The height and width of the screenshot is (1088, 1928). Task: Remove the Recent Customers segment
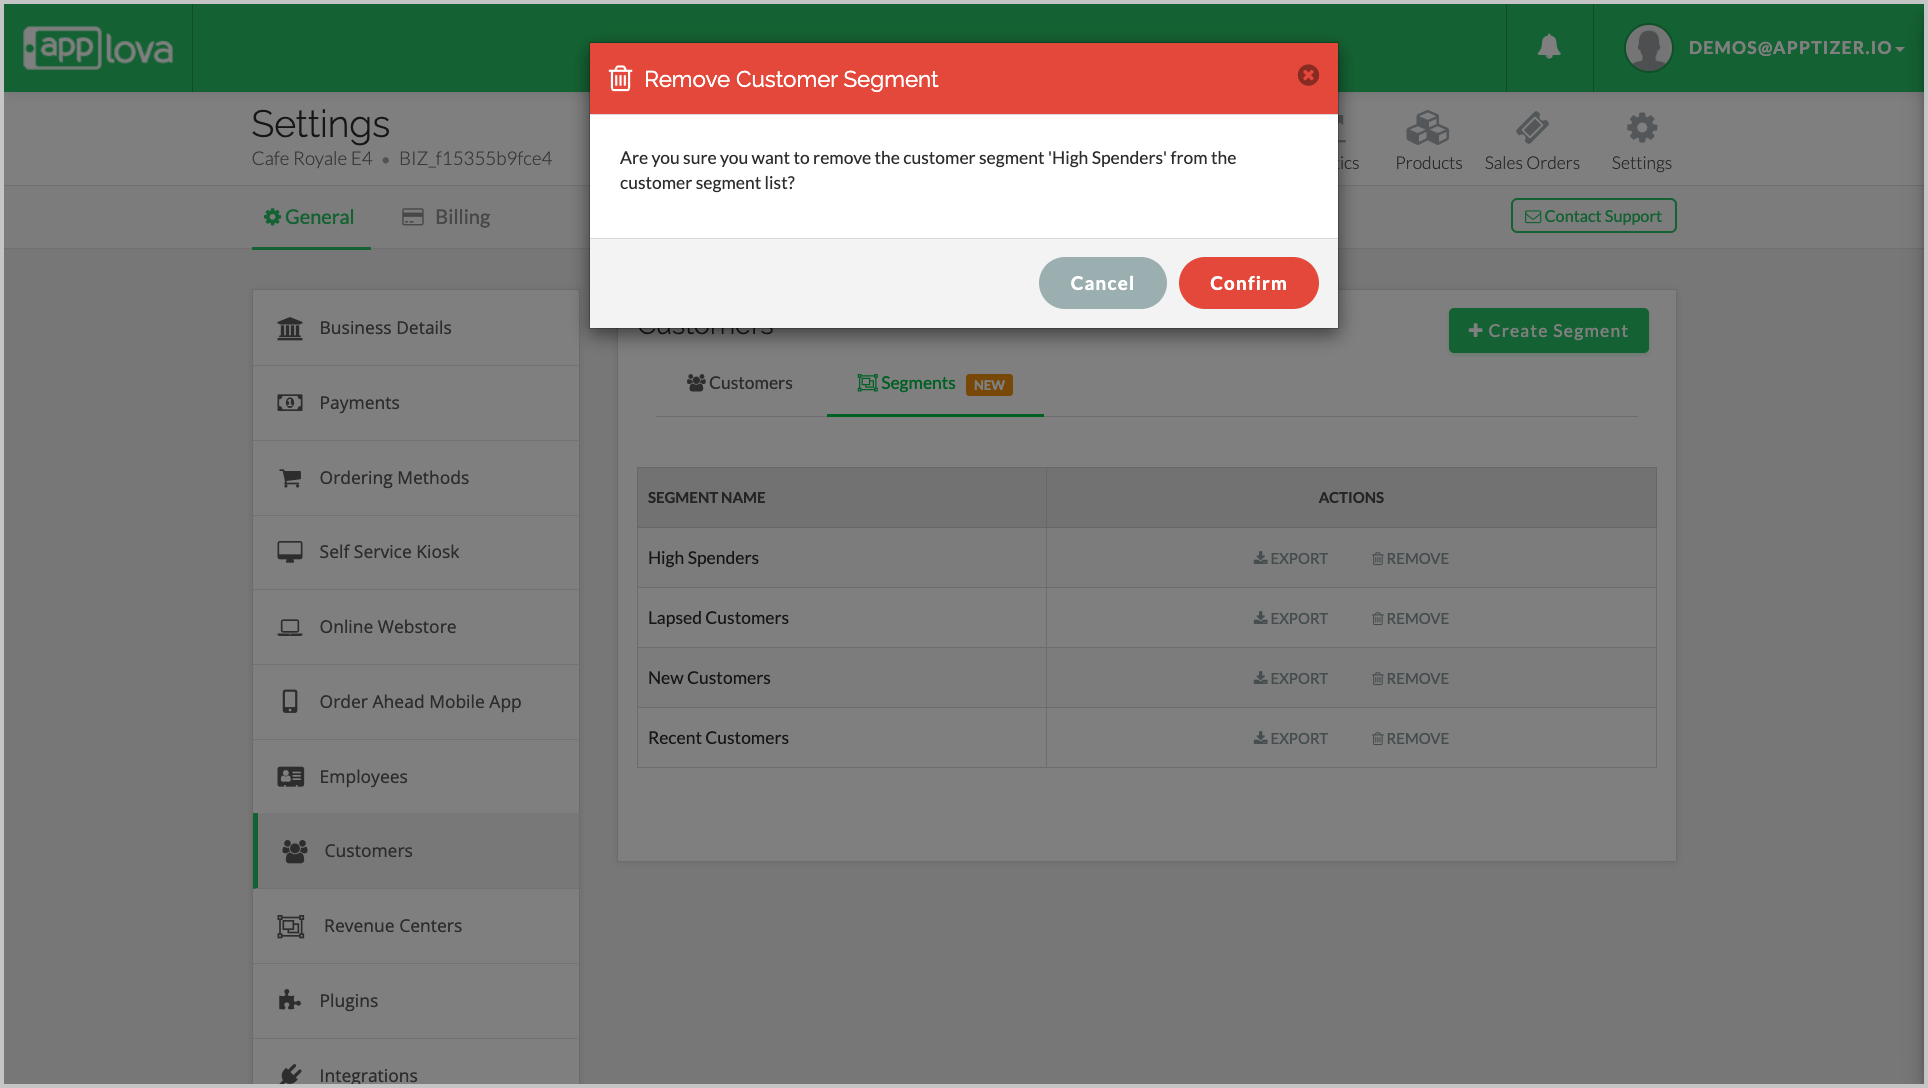(1410, 738)
